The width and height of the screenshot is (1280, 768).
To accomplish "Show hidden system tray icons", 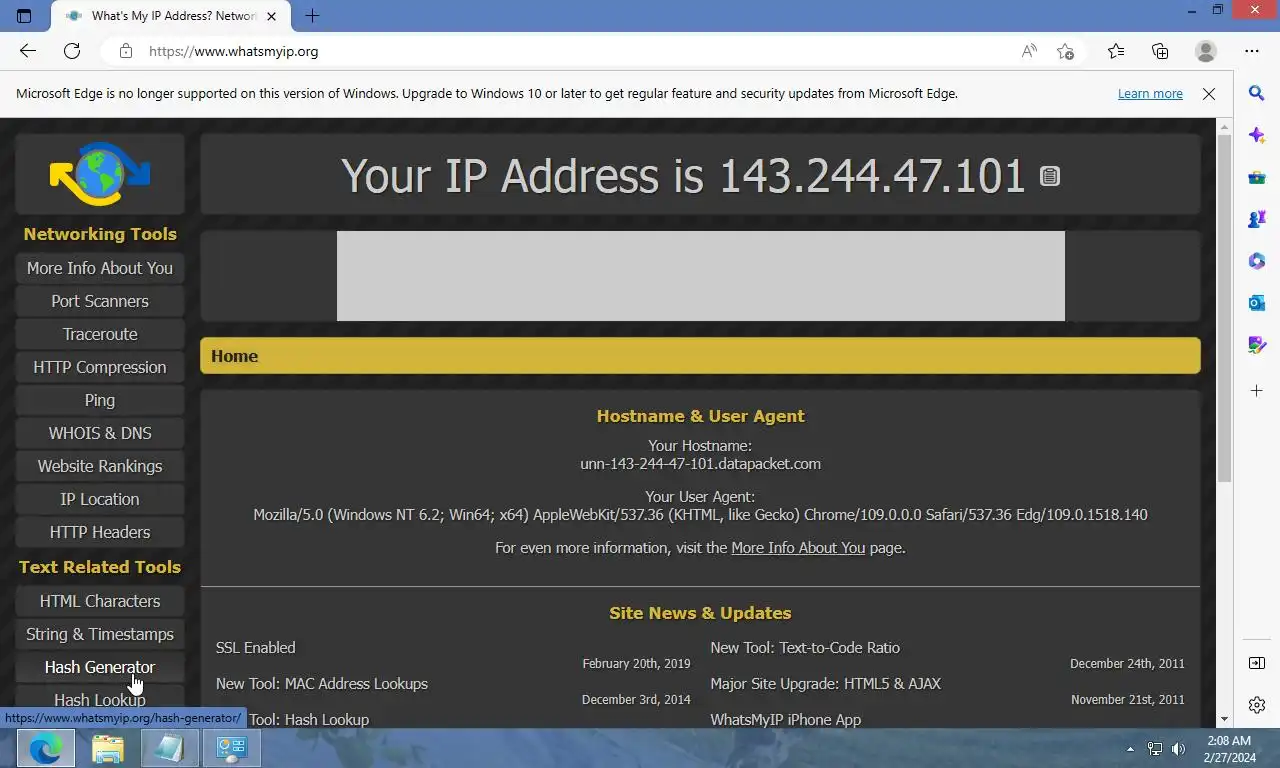I will point(1131,749).
